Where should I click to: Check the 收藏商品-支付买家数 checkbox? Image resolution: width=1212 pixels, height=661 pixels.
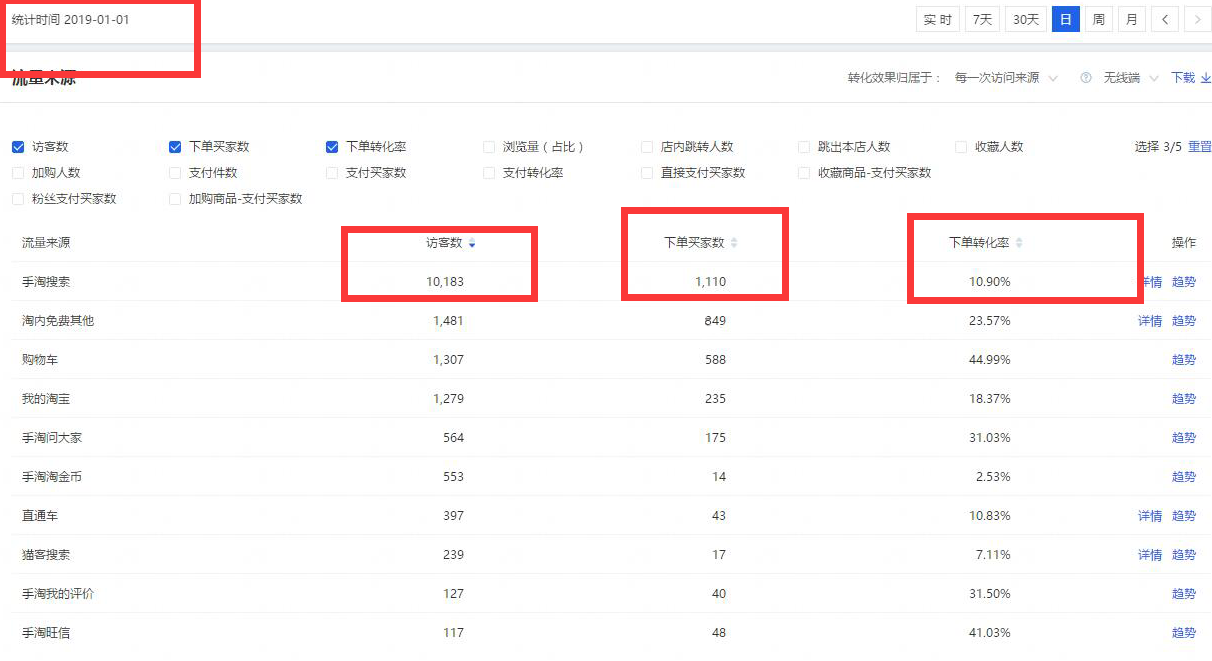804,173
